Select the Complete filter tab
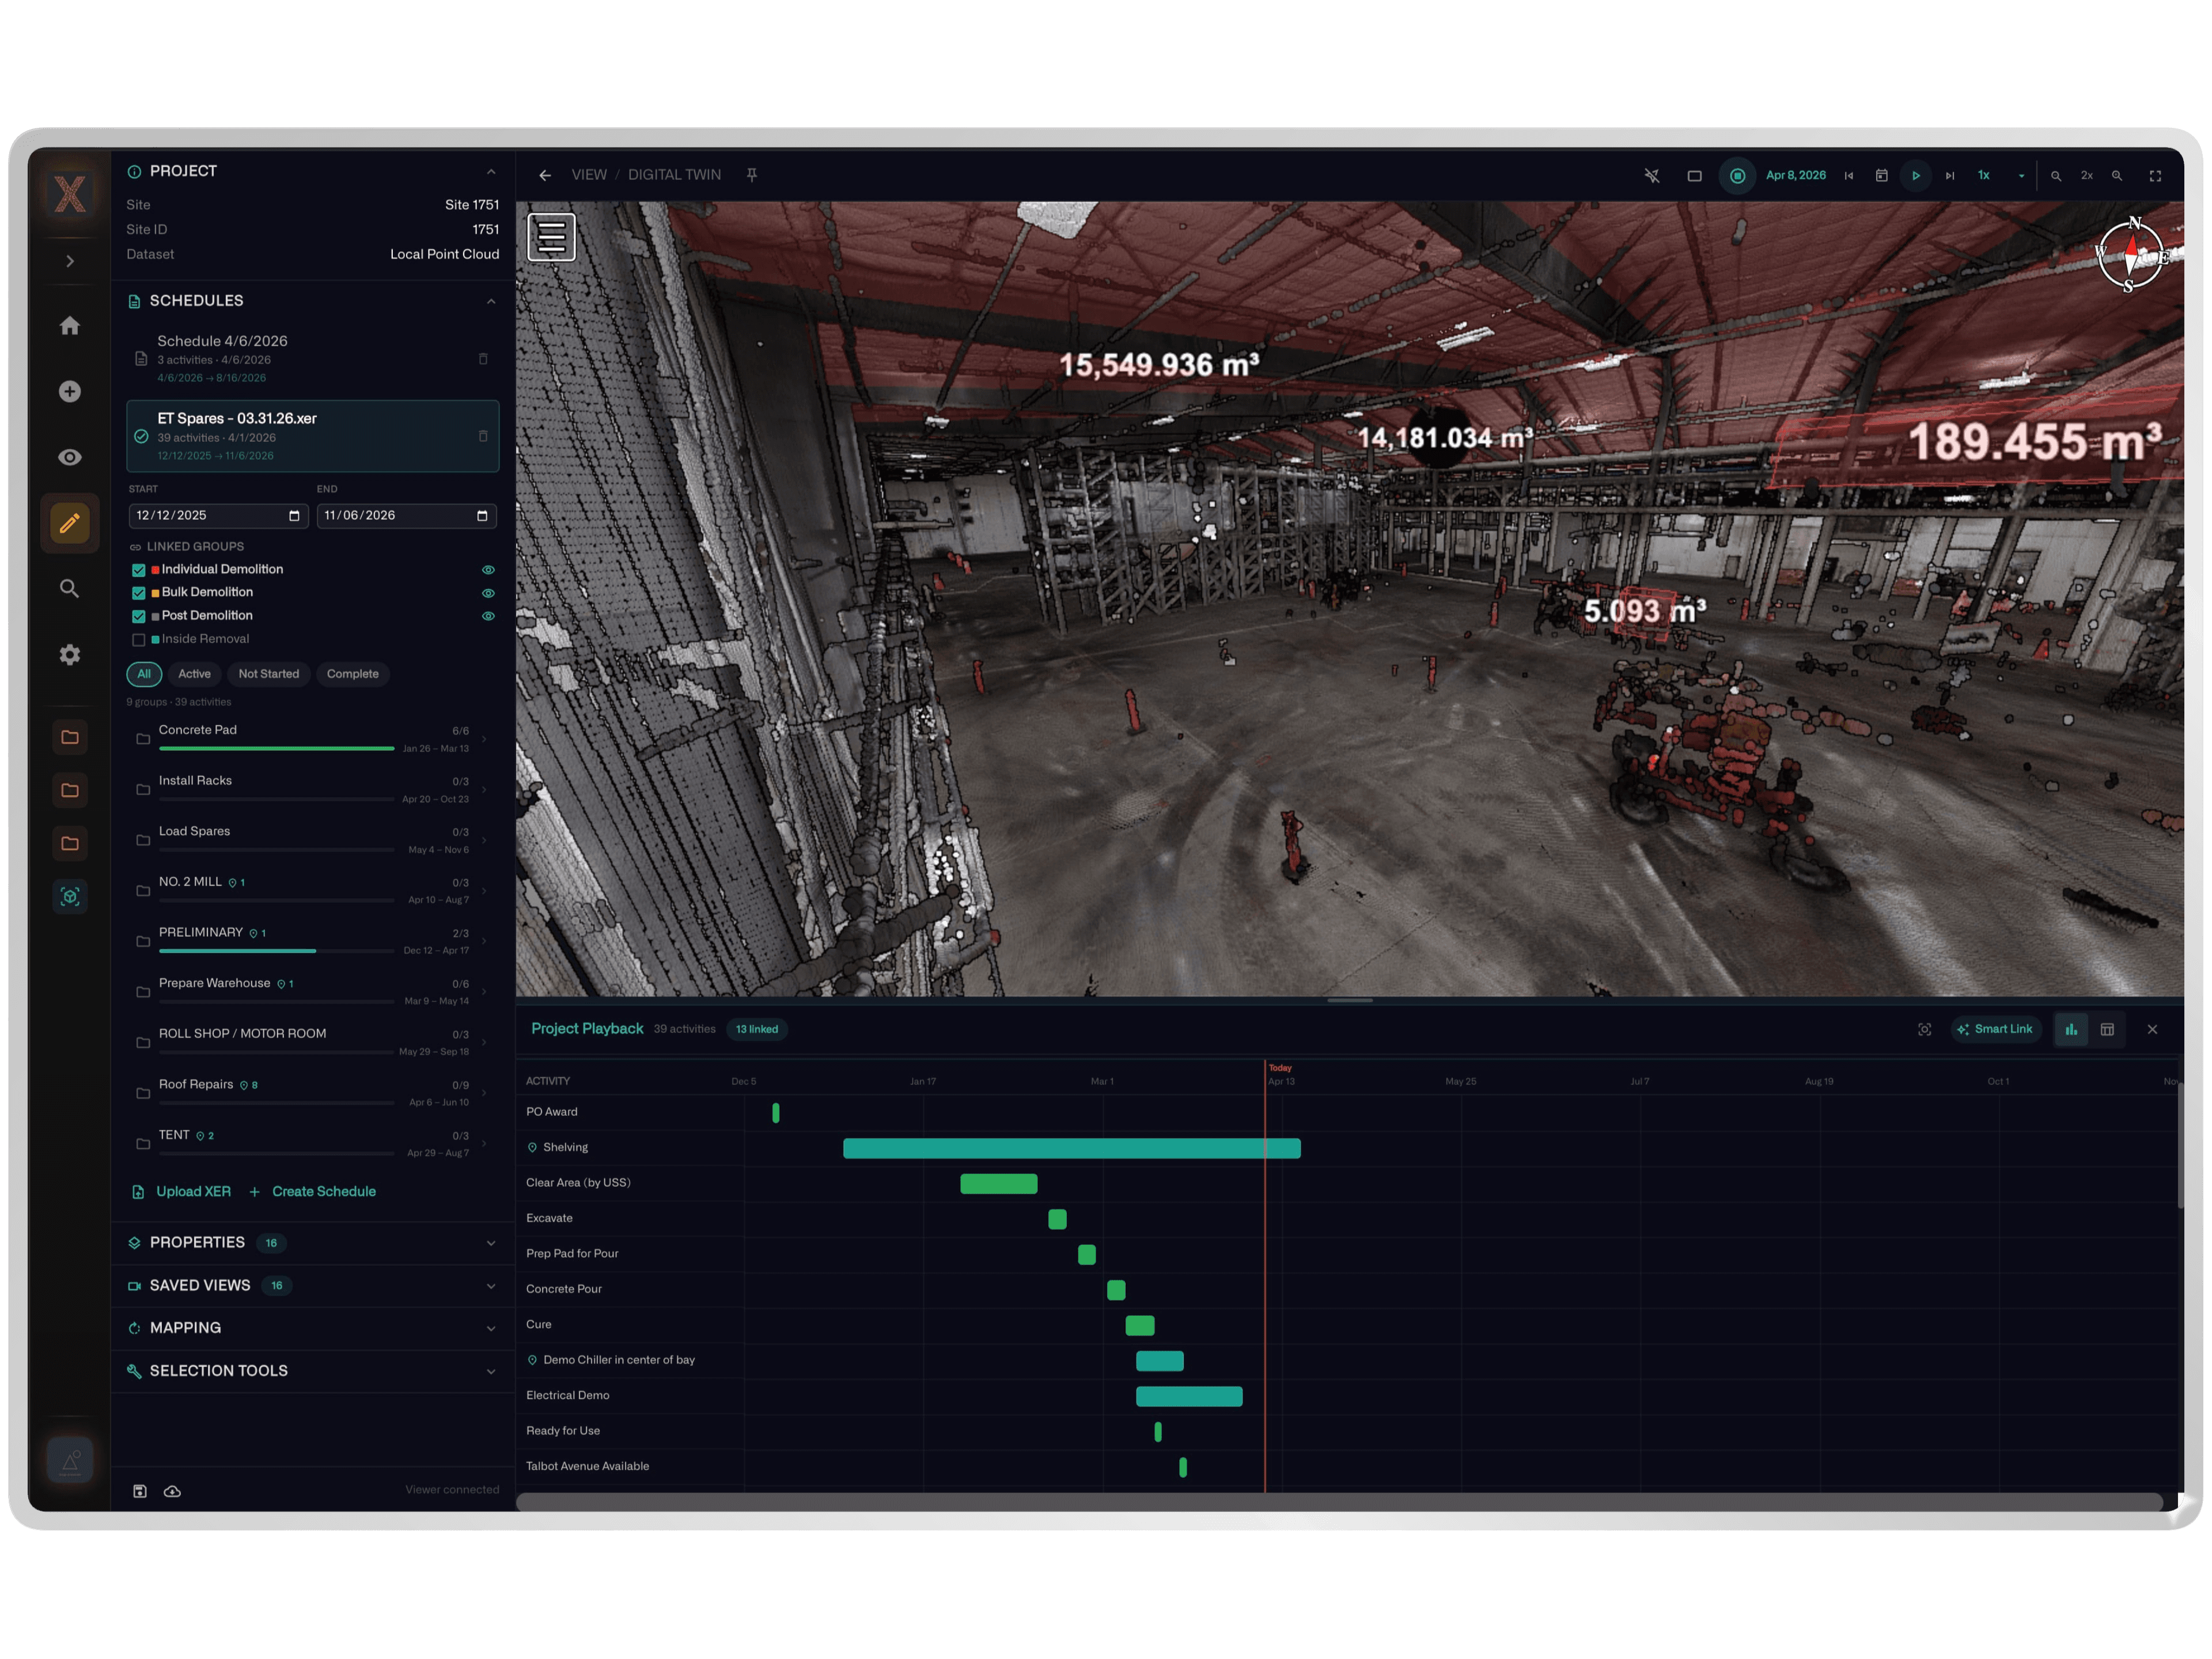This screenshot has height=1659, width=2212. coord(352,674)
